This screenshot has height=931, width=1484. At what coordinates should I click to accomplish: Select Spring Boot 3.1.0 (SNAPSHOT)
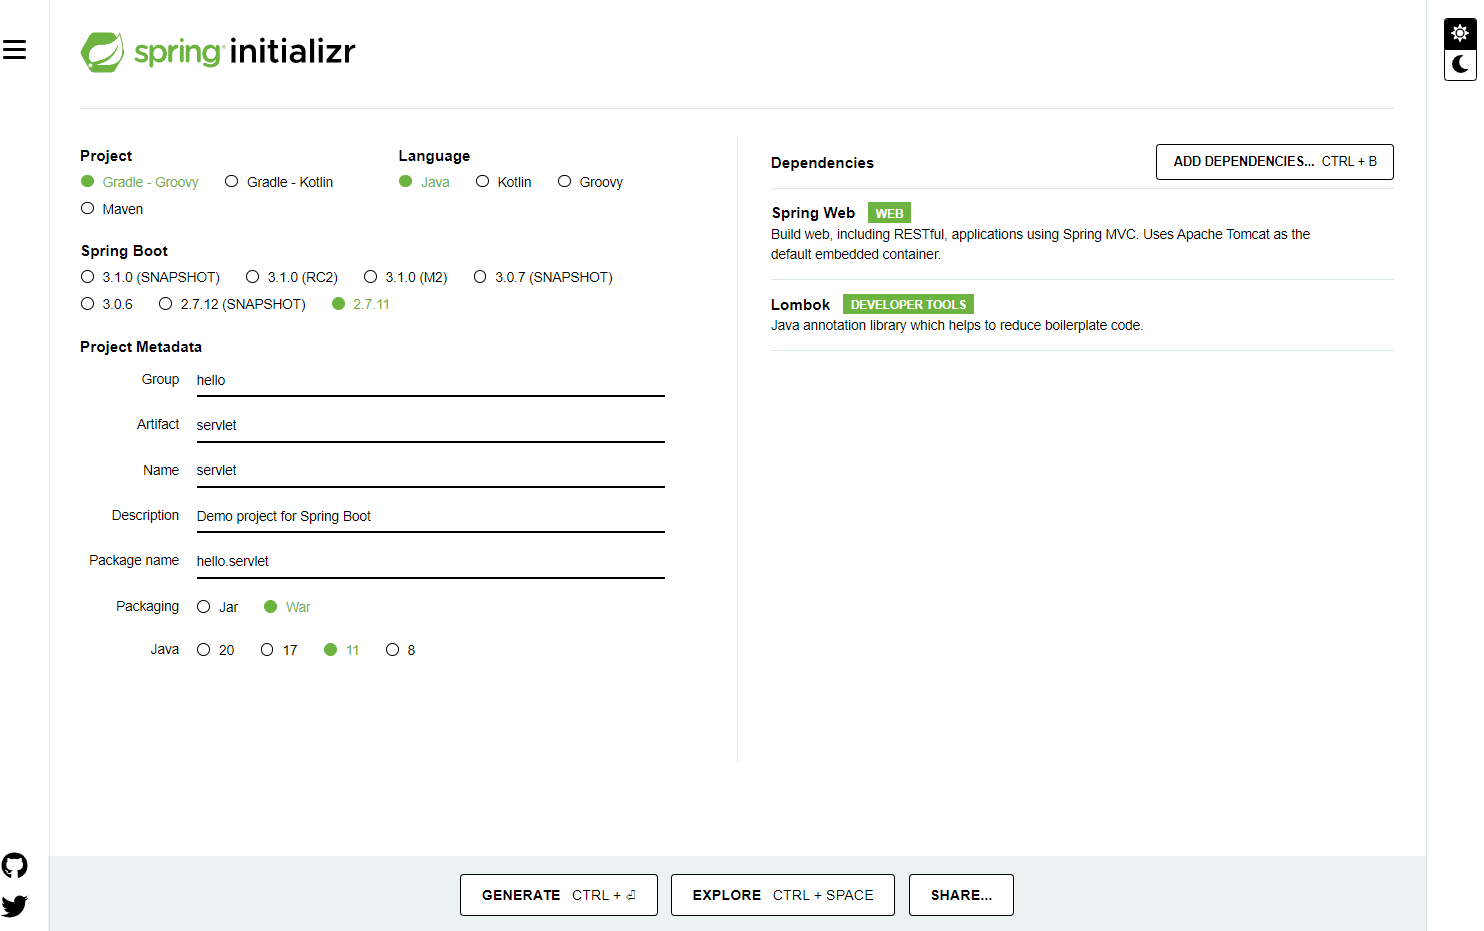(150, 277)
